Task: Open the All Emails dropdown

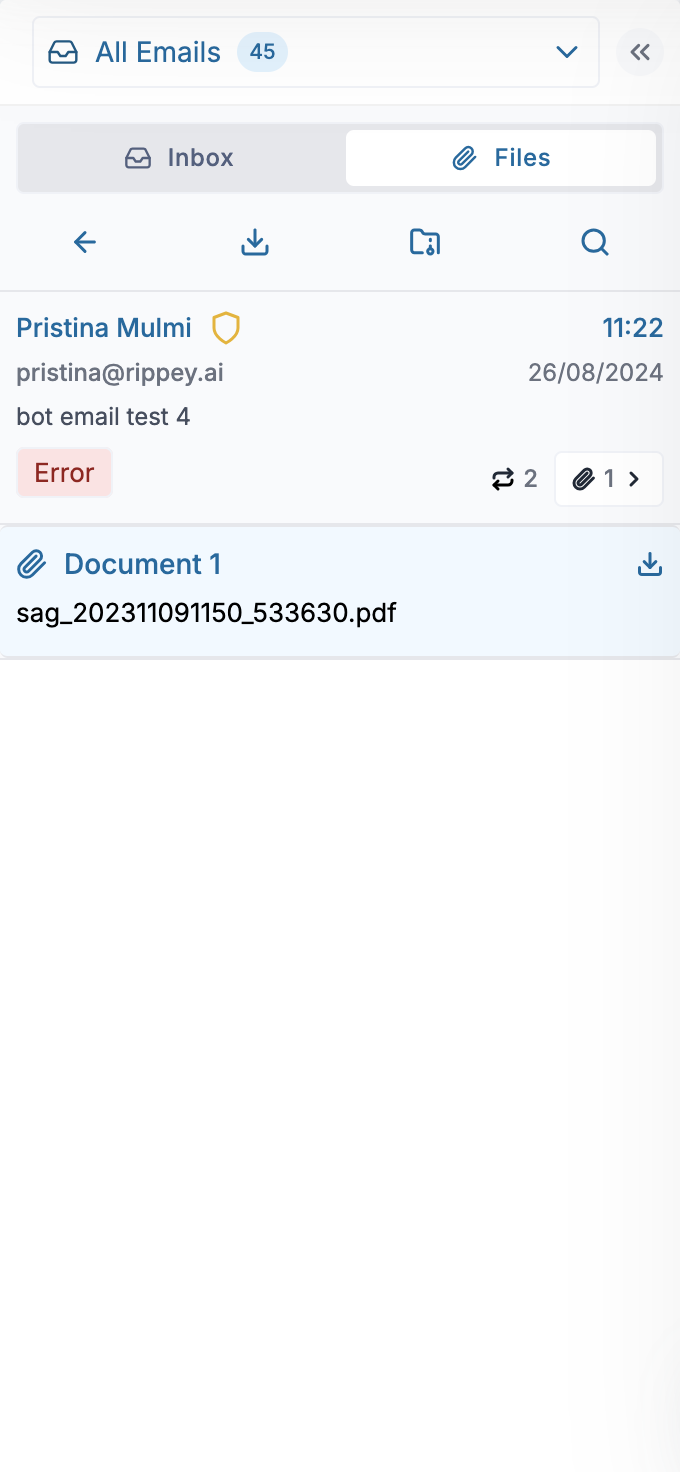Action: pyautogui.click(x=566, y=52)
